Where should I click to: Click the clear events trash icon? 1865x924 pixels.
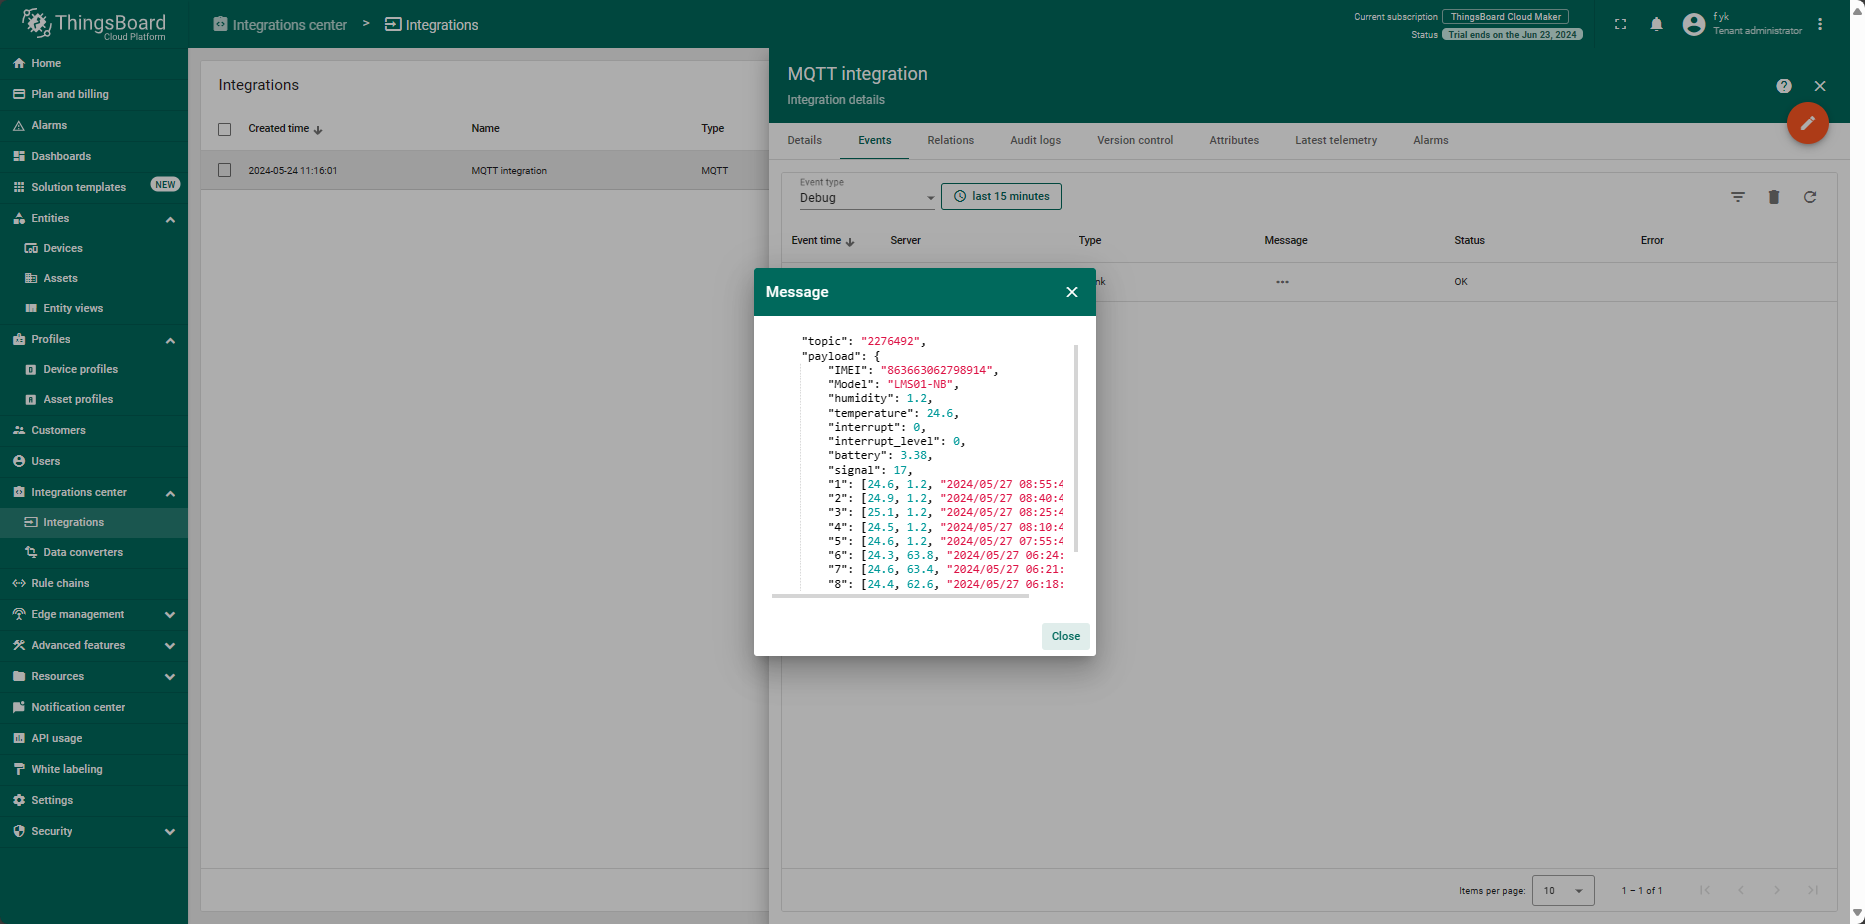1773,197
